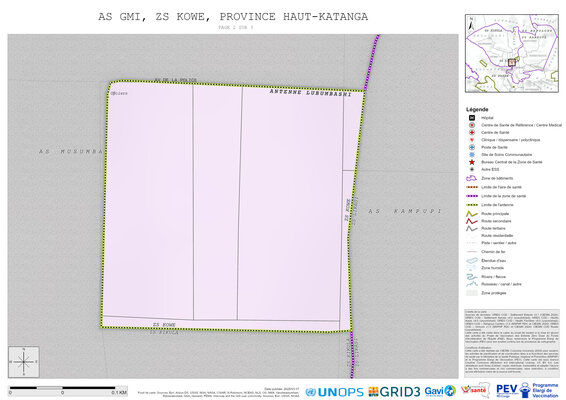Click the 'AV DE LA POLICE' road label
Viewport: 566px width, 400px height.
[x=176, y=80]
